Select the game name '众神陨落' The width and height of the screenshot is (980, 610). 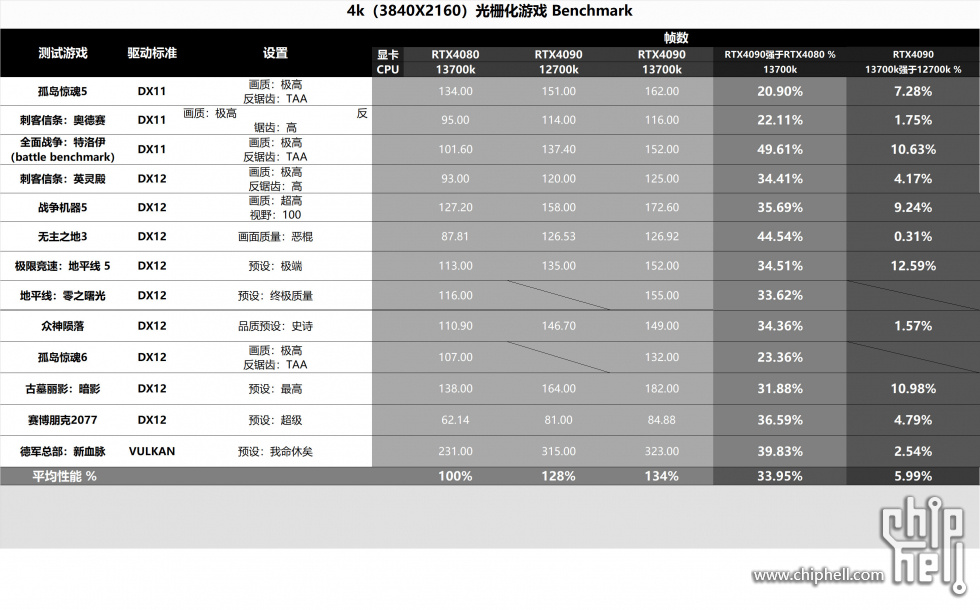click(x=62, y=326)
